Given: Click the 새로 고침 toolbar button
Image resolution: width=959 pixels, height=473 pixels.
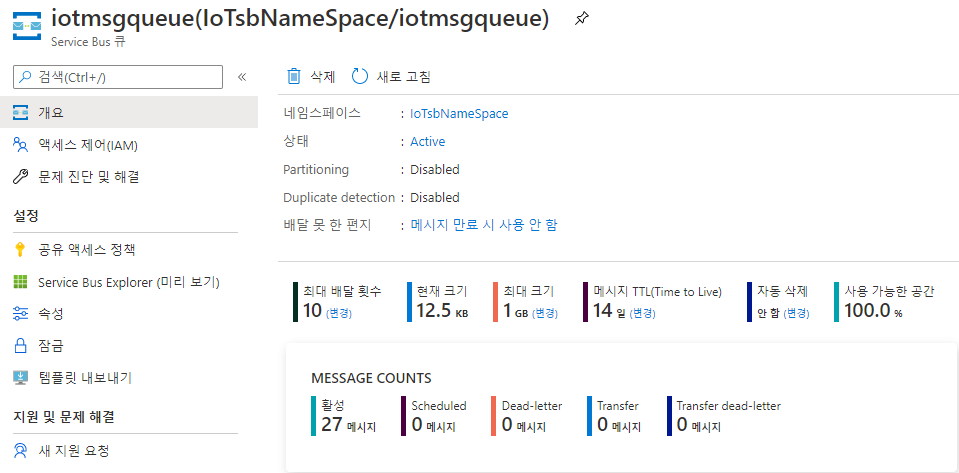Looking at the screenshot, I should (391, 76).
